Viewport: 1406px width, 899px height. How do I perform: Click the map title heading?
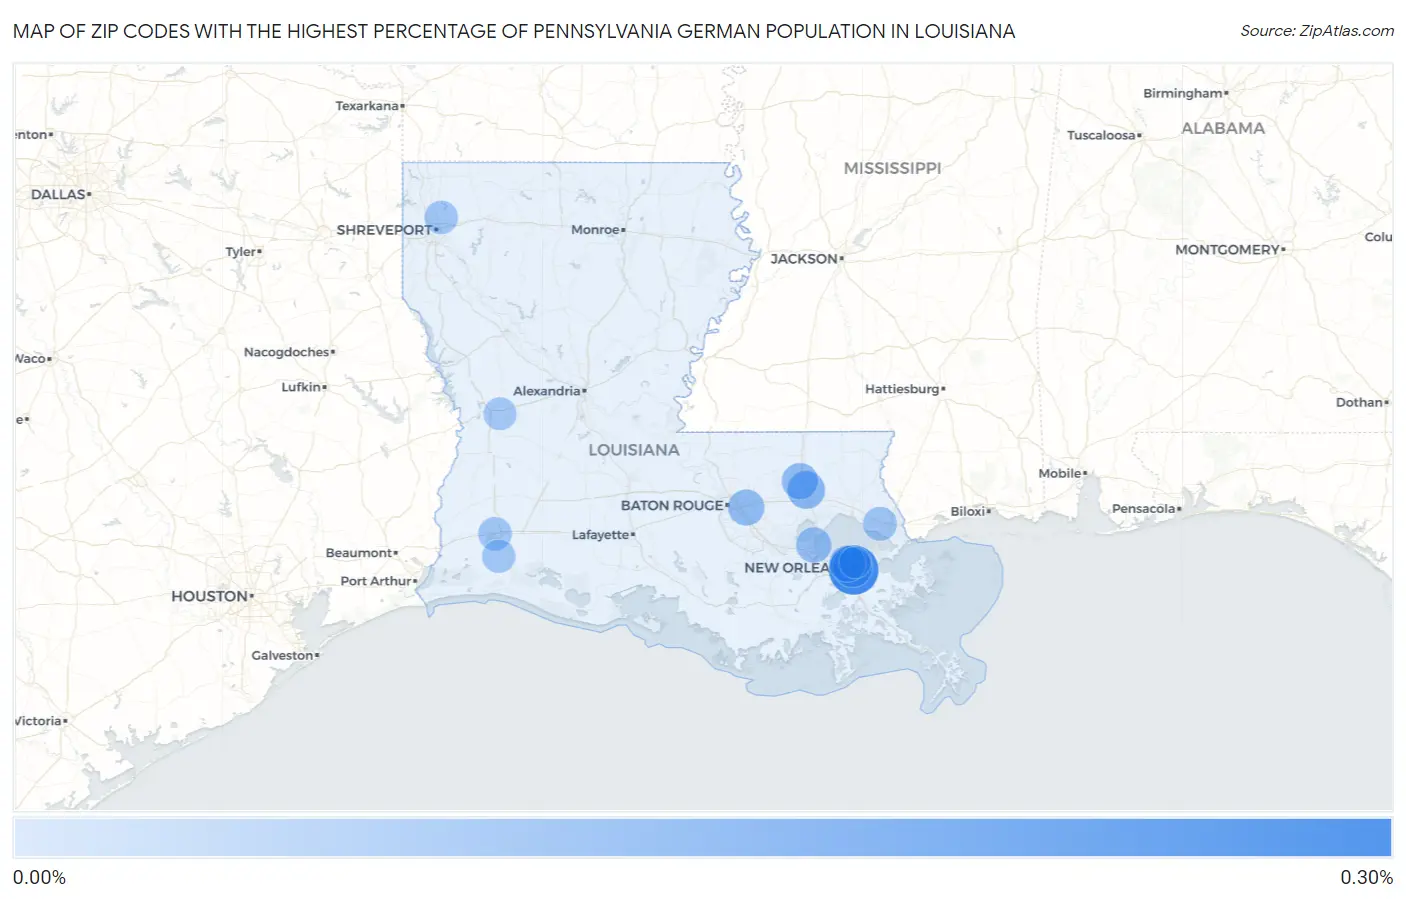point(514,31)
